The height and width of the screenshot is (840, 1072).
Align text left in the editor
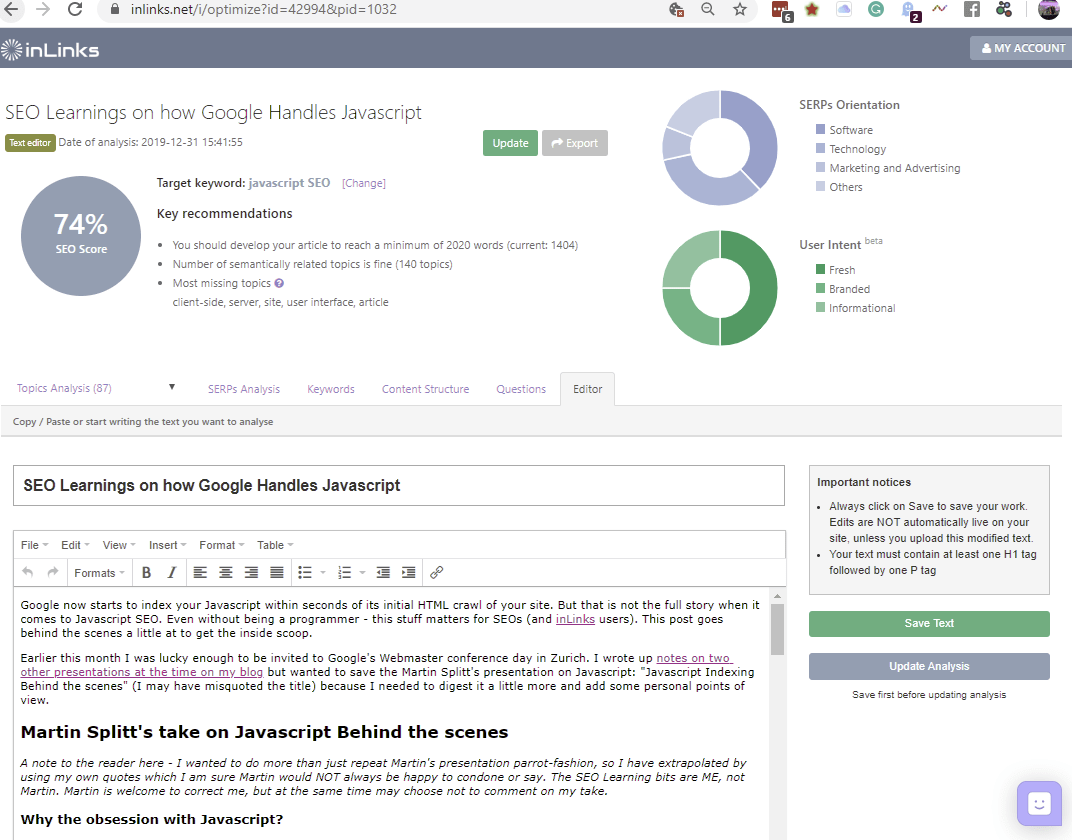tap(200, 573)
